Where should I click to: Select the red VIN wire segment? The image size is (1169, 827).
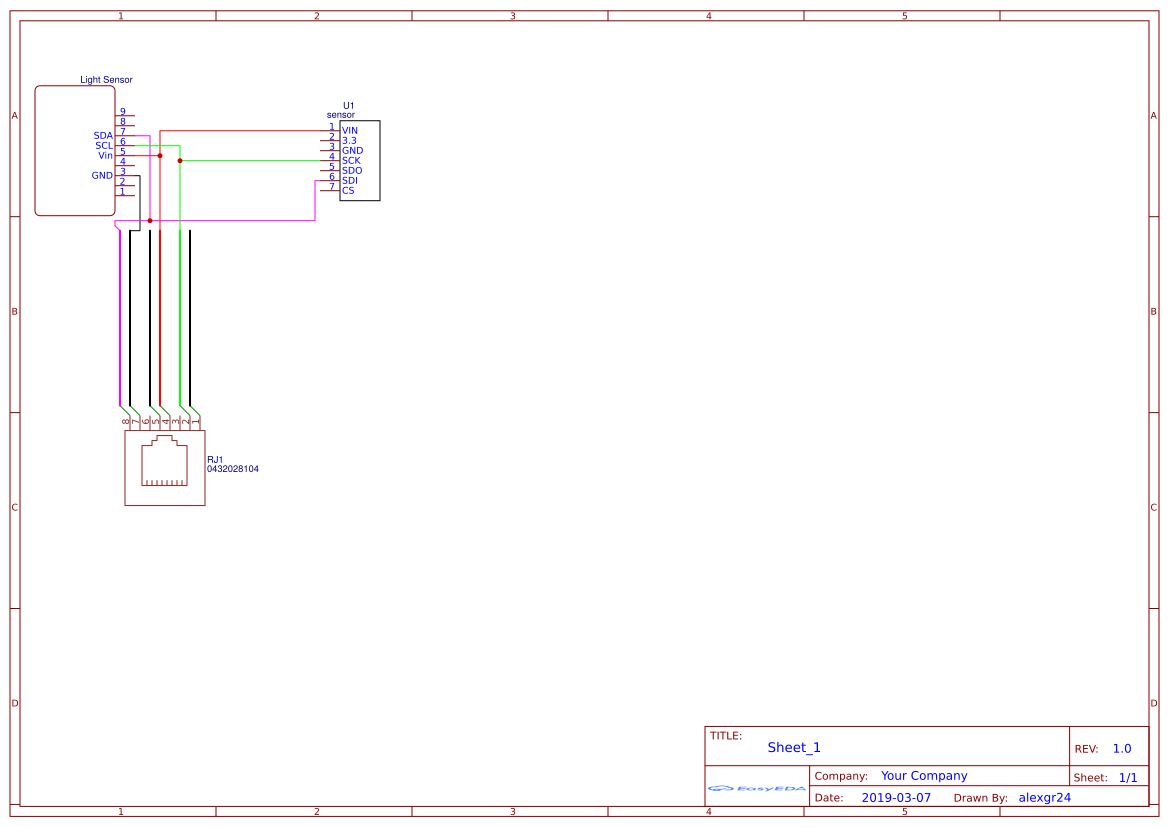[x=250, y=130]
